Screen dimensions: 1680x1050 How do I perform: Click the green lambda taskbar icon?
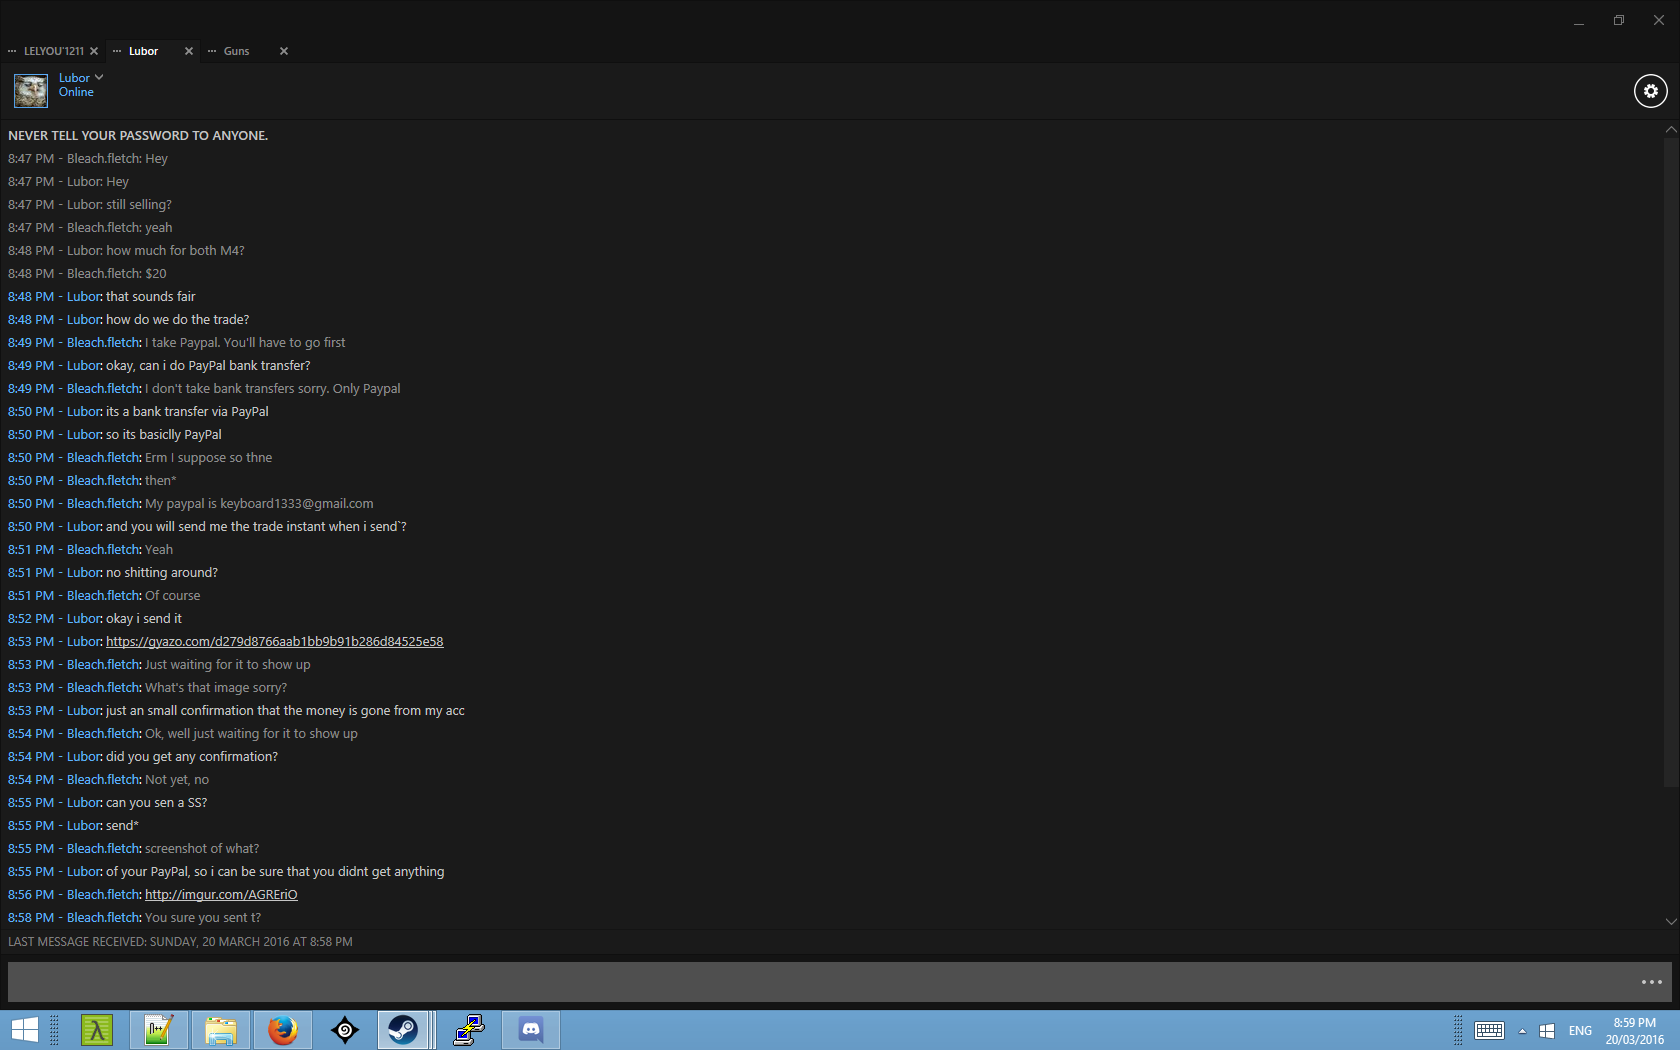click(97, 1029)
